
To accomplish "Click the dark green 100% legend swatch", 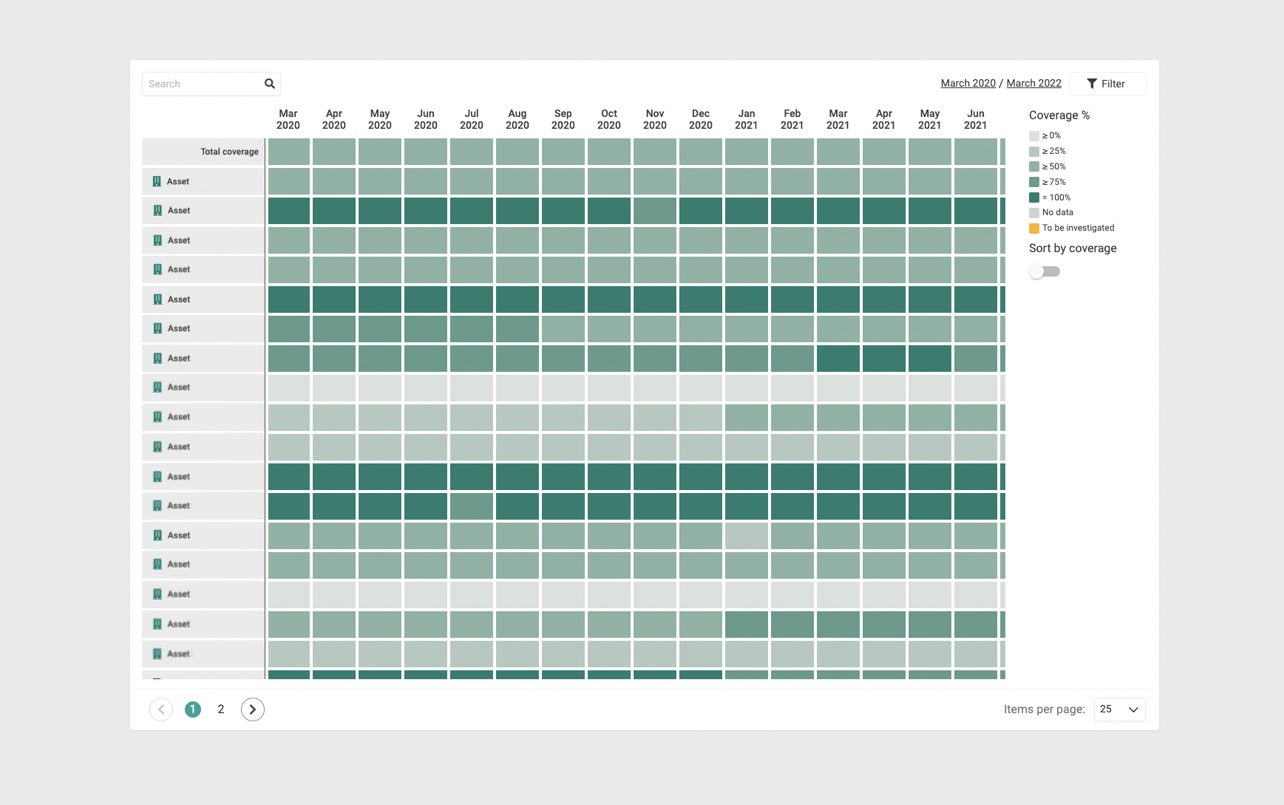I will [x=1034, y=198].
